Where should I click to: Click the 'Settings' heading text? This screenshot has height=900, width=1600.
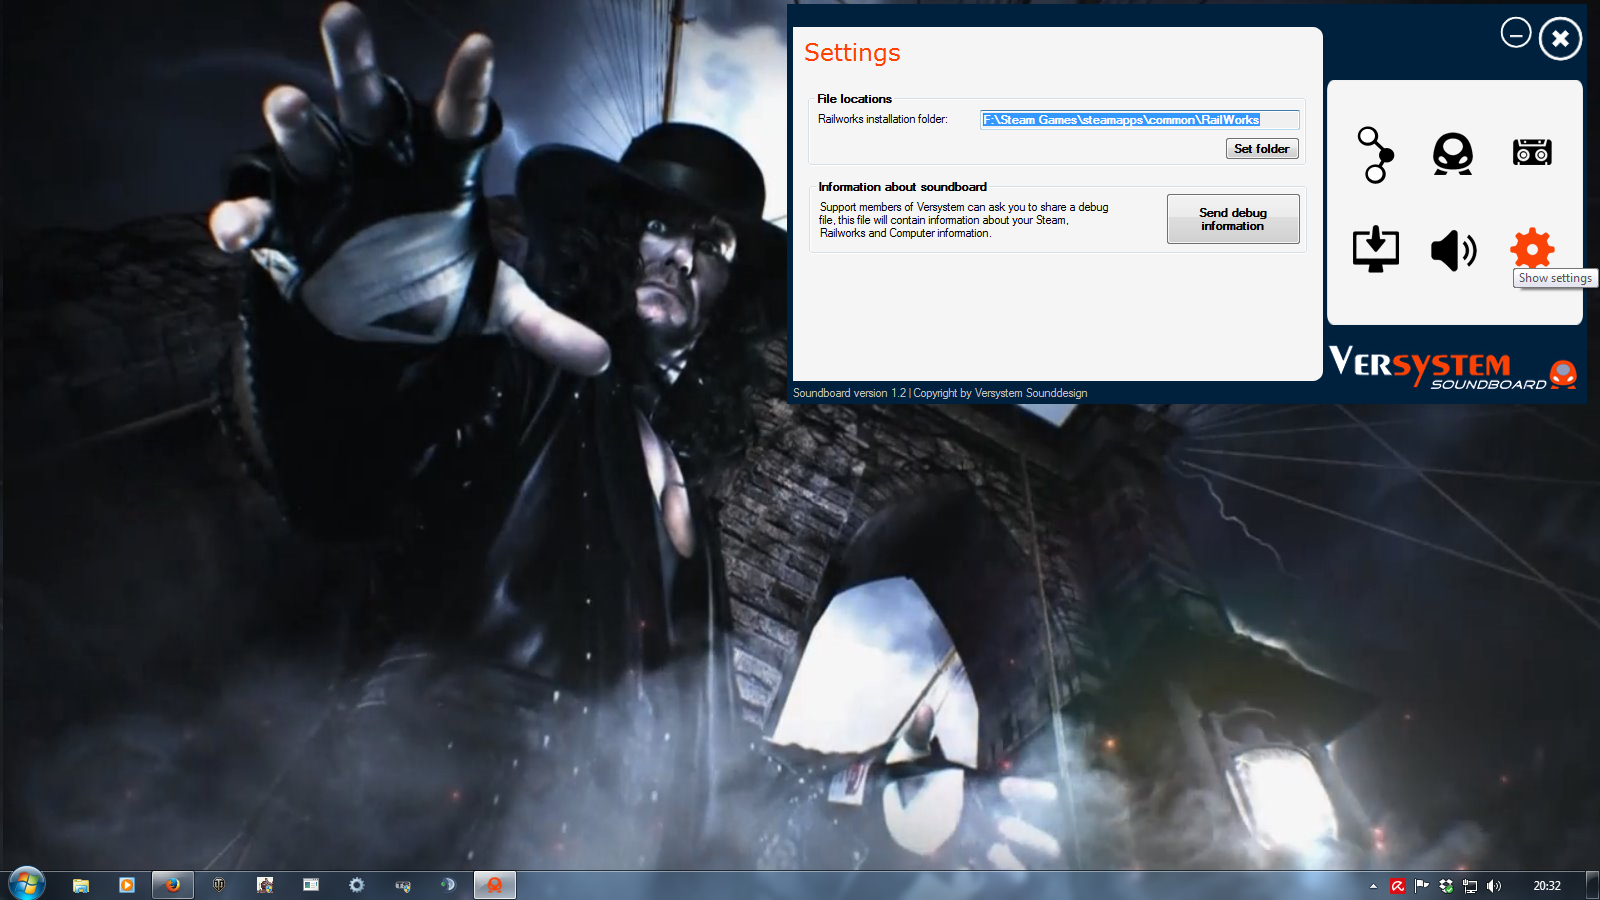coord(852,53)
